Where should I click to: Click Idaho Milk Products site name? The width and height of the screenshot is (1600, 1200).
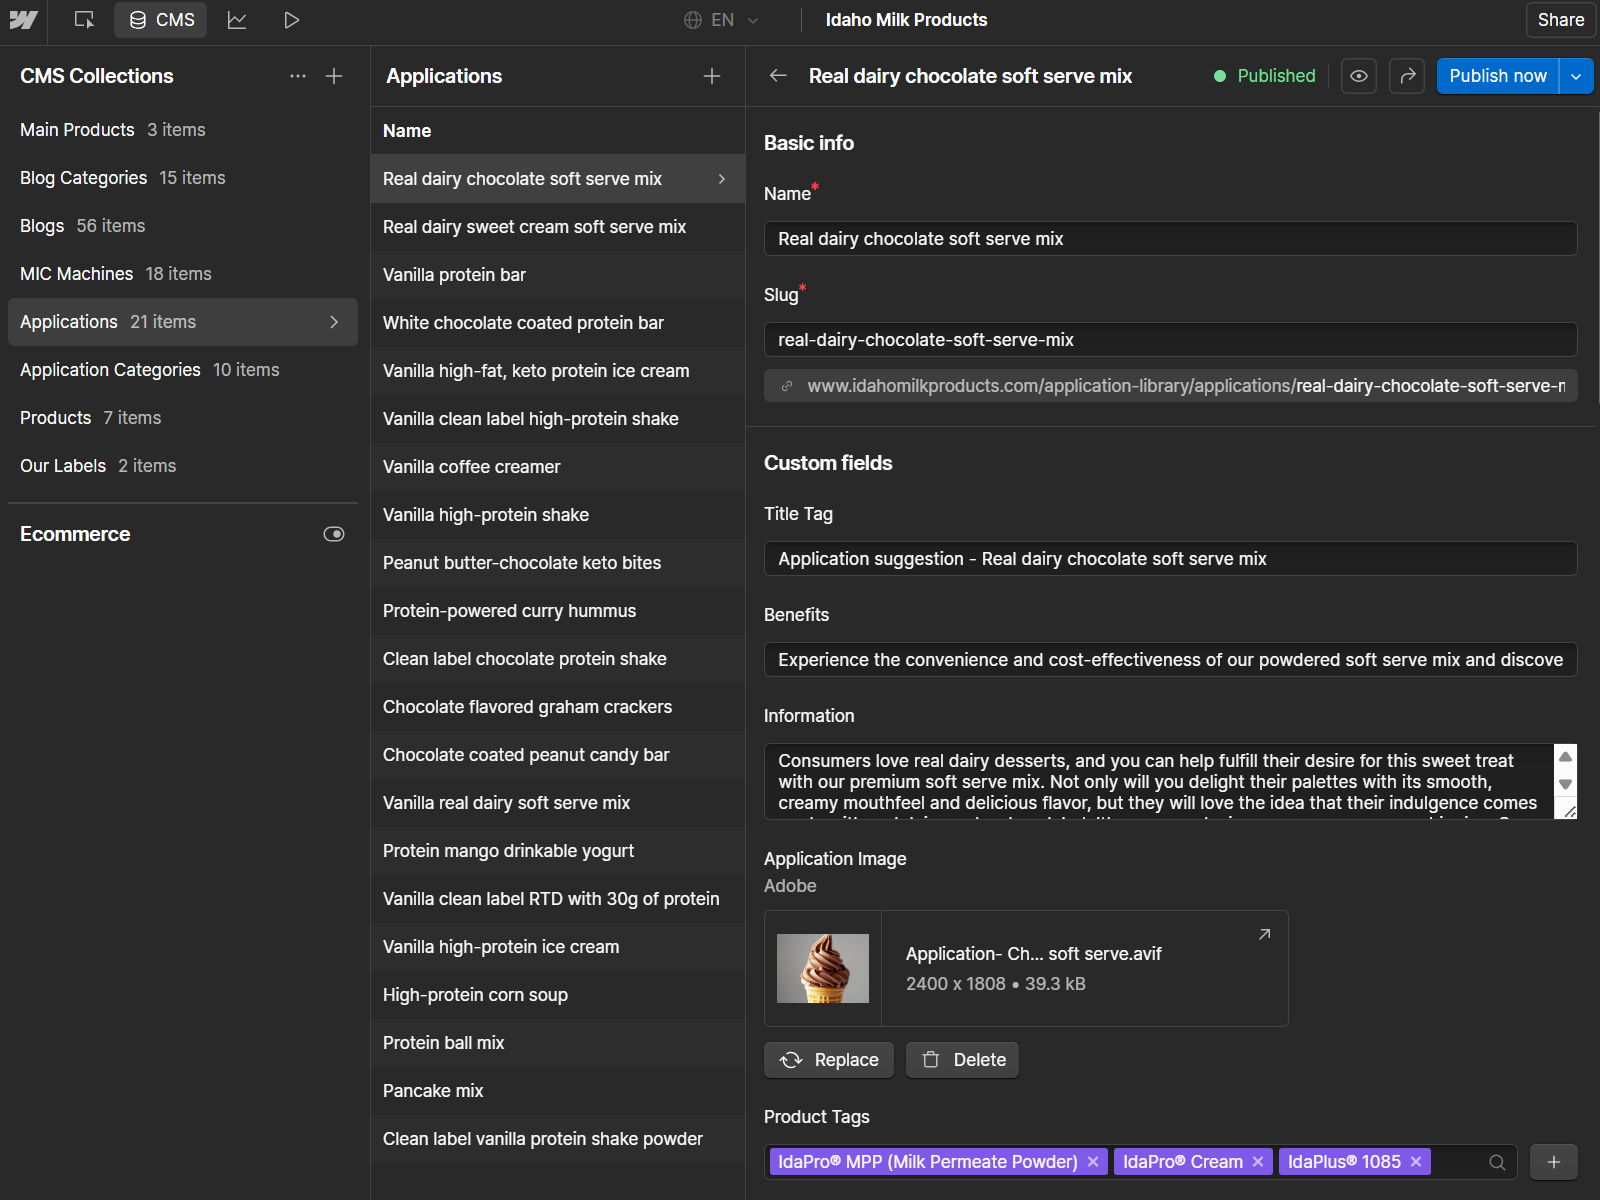point(906,20)
